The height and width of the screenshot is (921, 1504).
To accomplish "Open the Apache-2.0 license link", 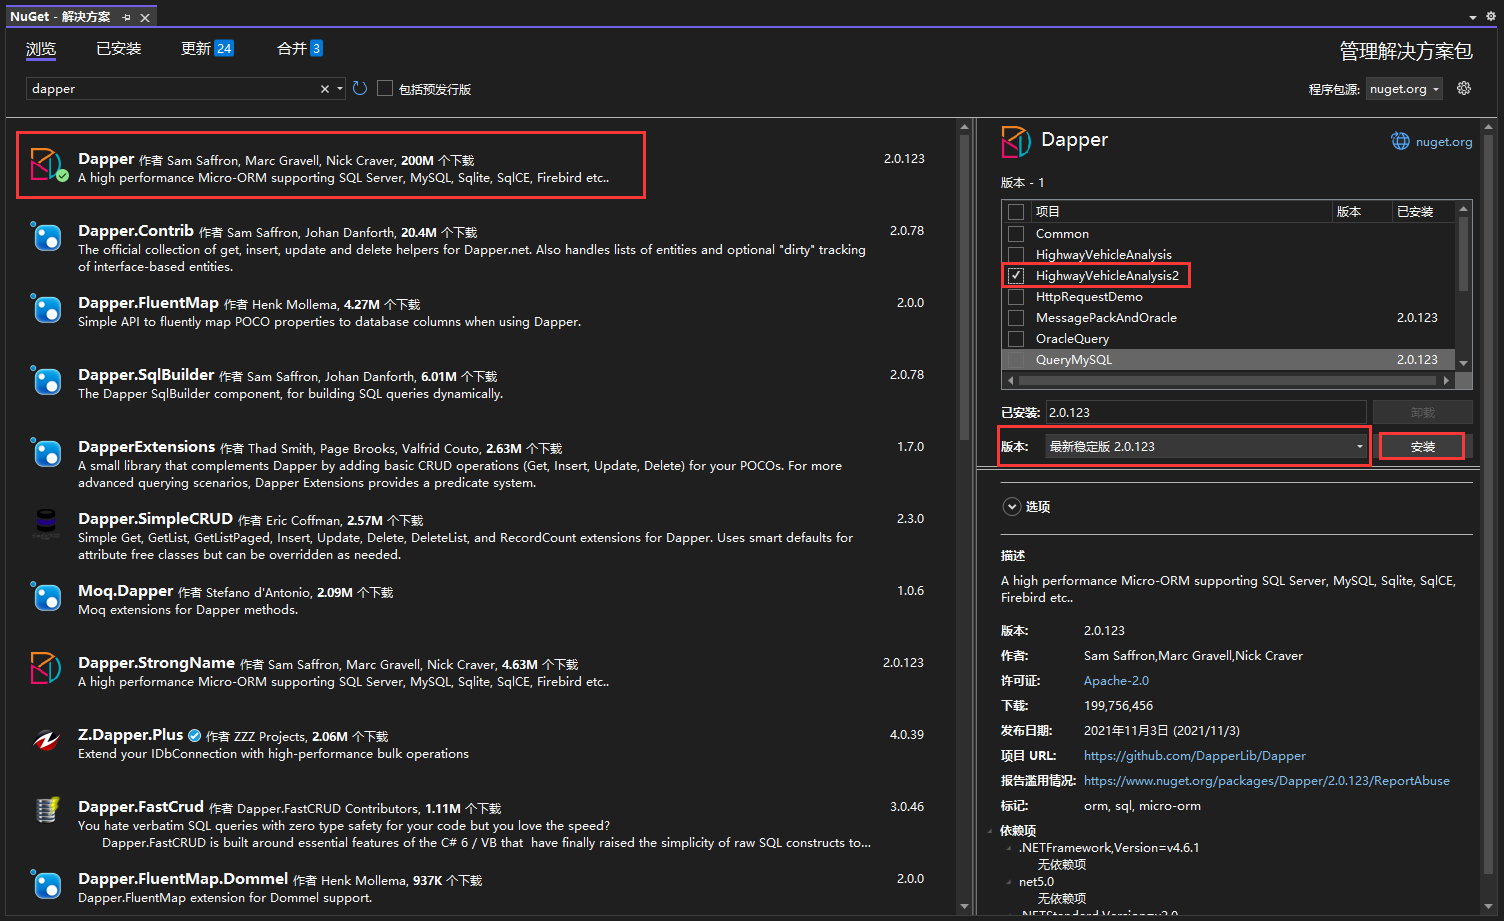I will (1116, 681).
